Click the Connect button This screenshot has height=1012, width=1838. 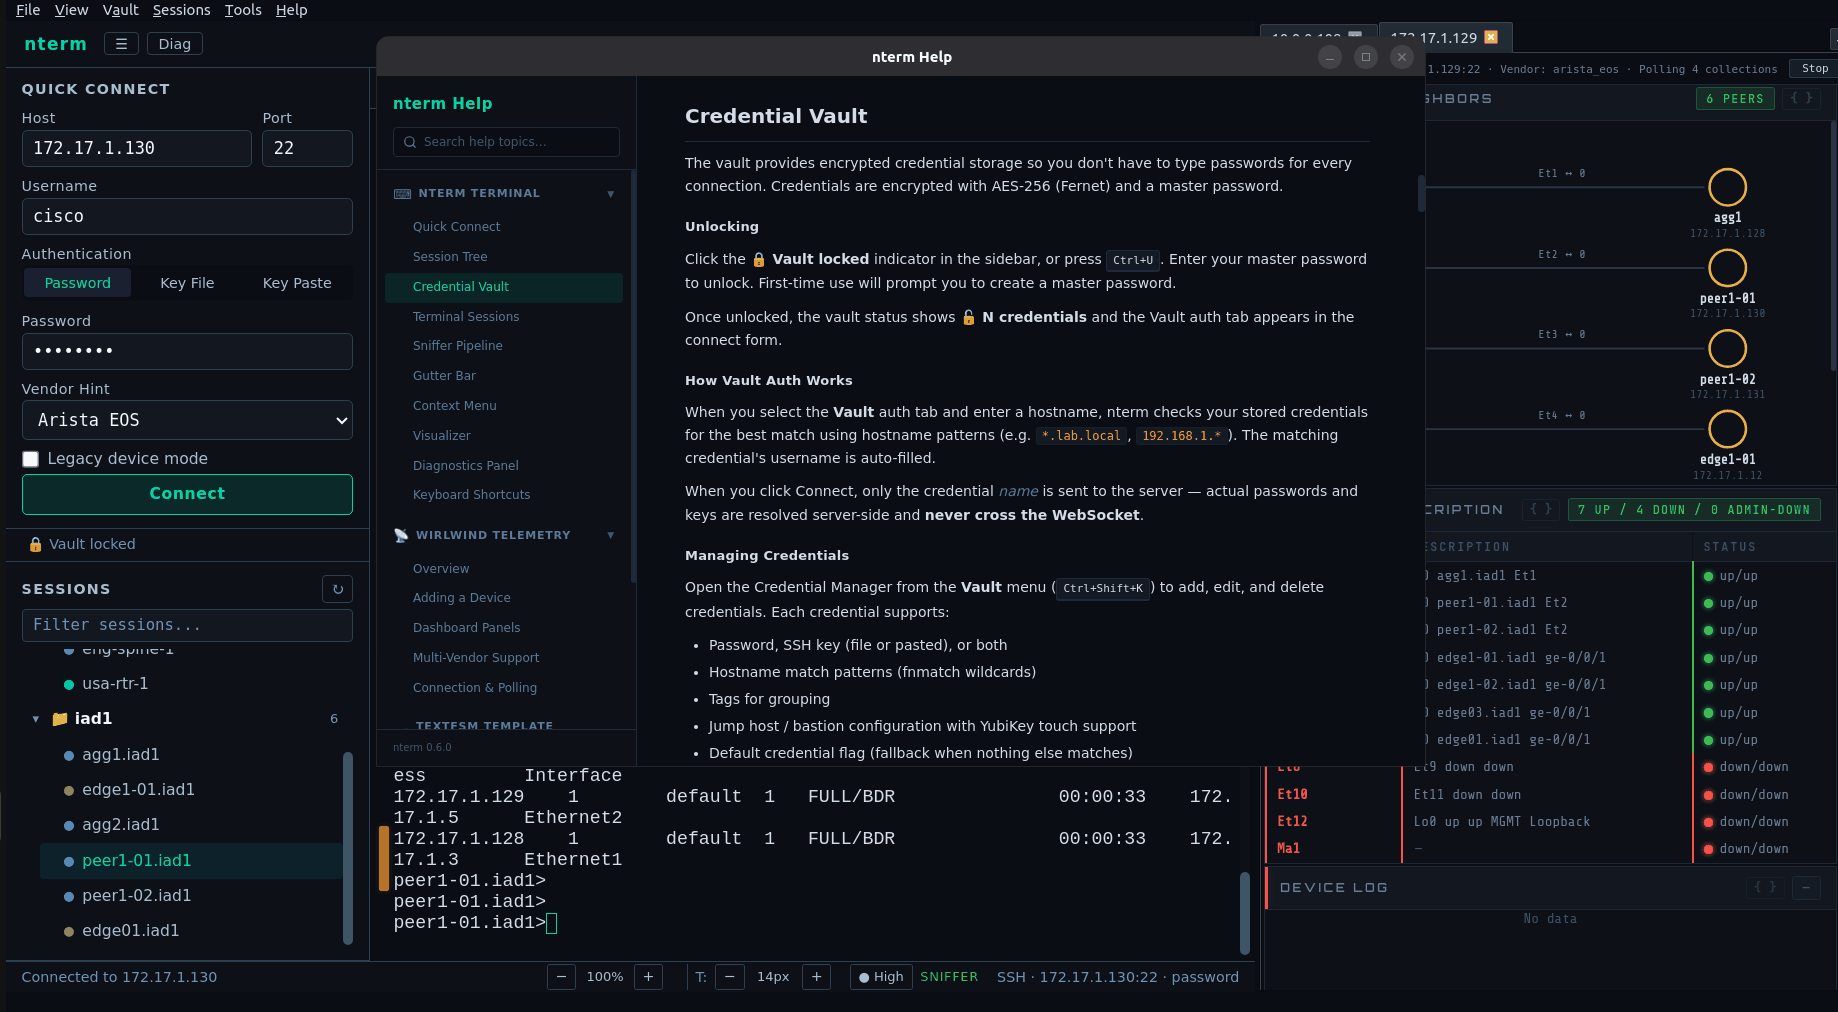click(x=186, y=493)
